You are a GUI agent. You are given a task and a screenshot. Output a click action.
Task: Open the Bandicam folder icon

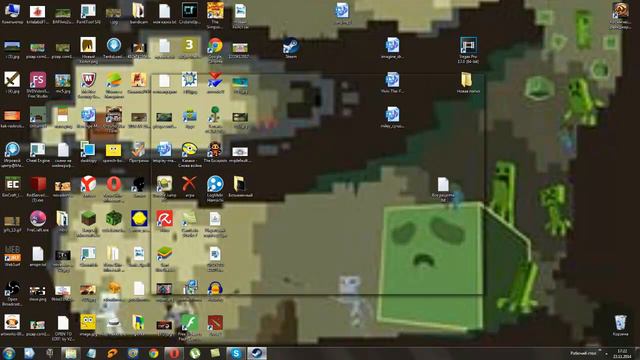(x=139, y=11)
